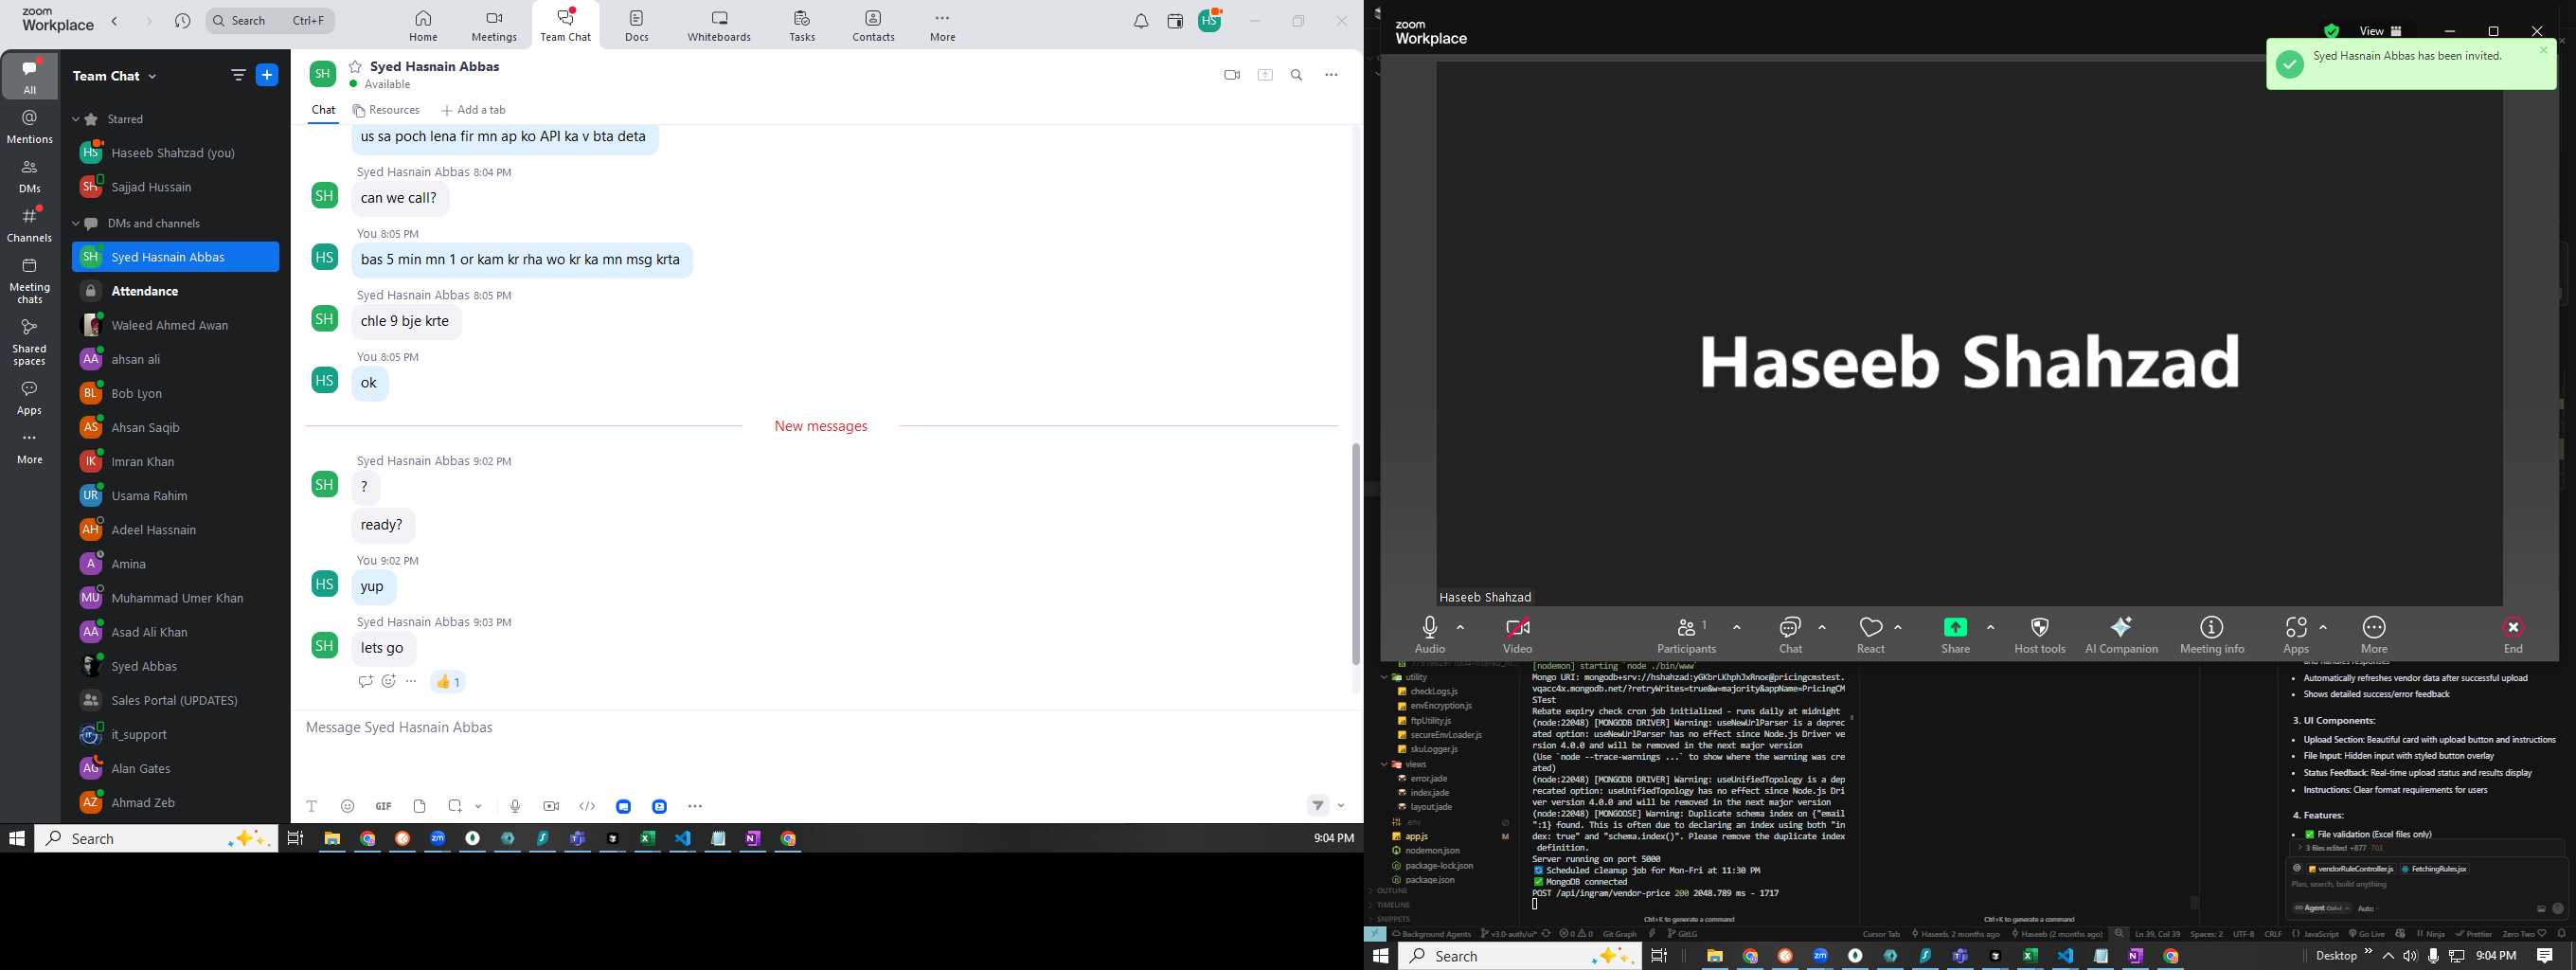Toggle the Video camera in meeting

(x=1517, y=635)
